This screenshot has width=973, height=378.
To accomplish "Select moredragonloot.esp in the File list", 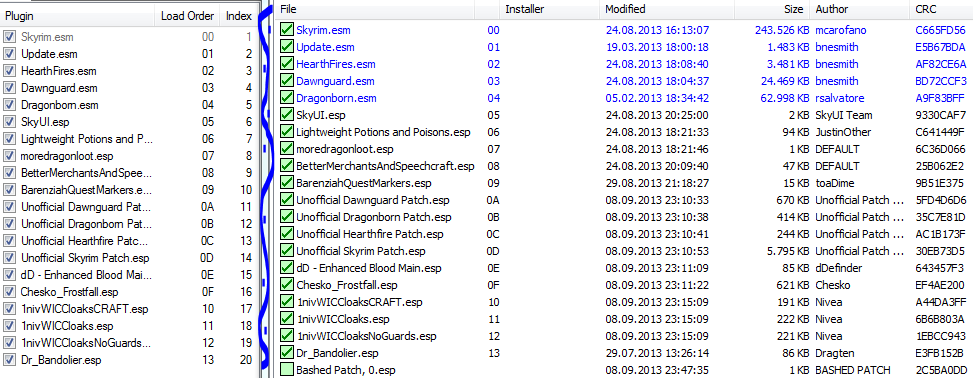I will pos(344,149).
